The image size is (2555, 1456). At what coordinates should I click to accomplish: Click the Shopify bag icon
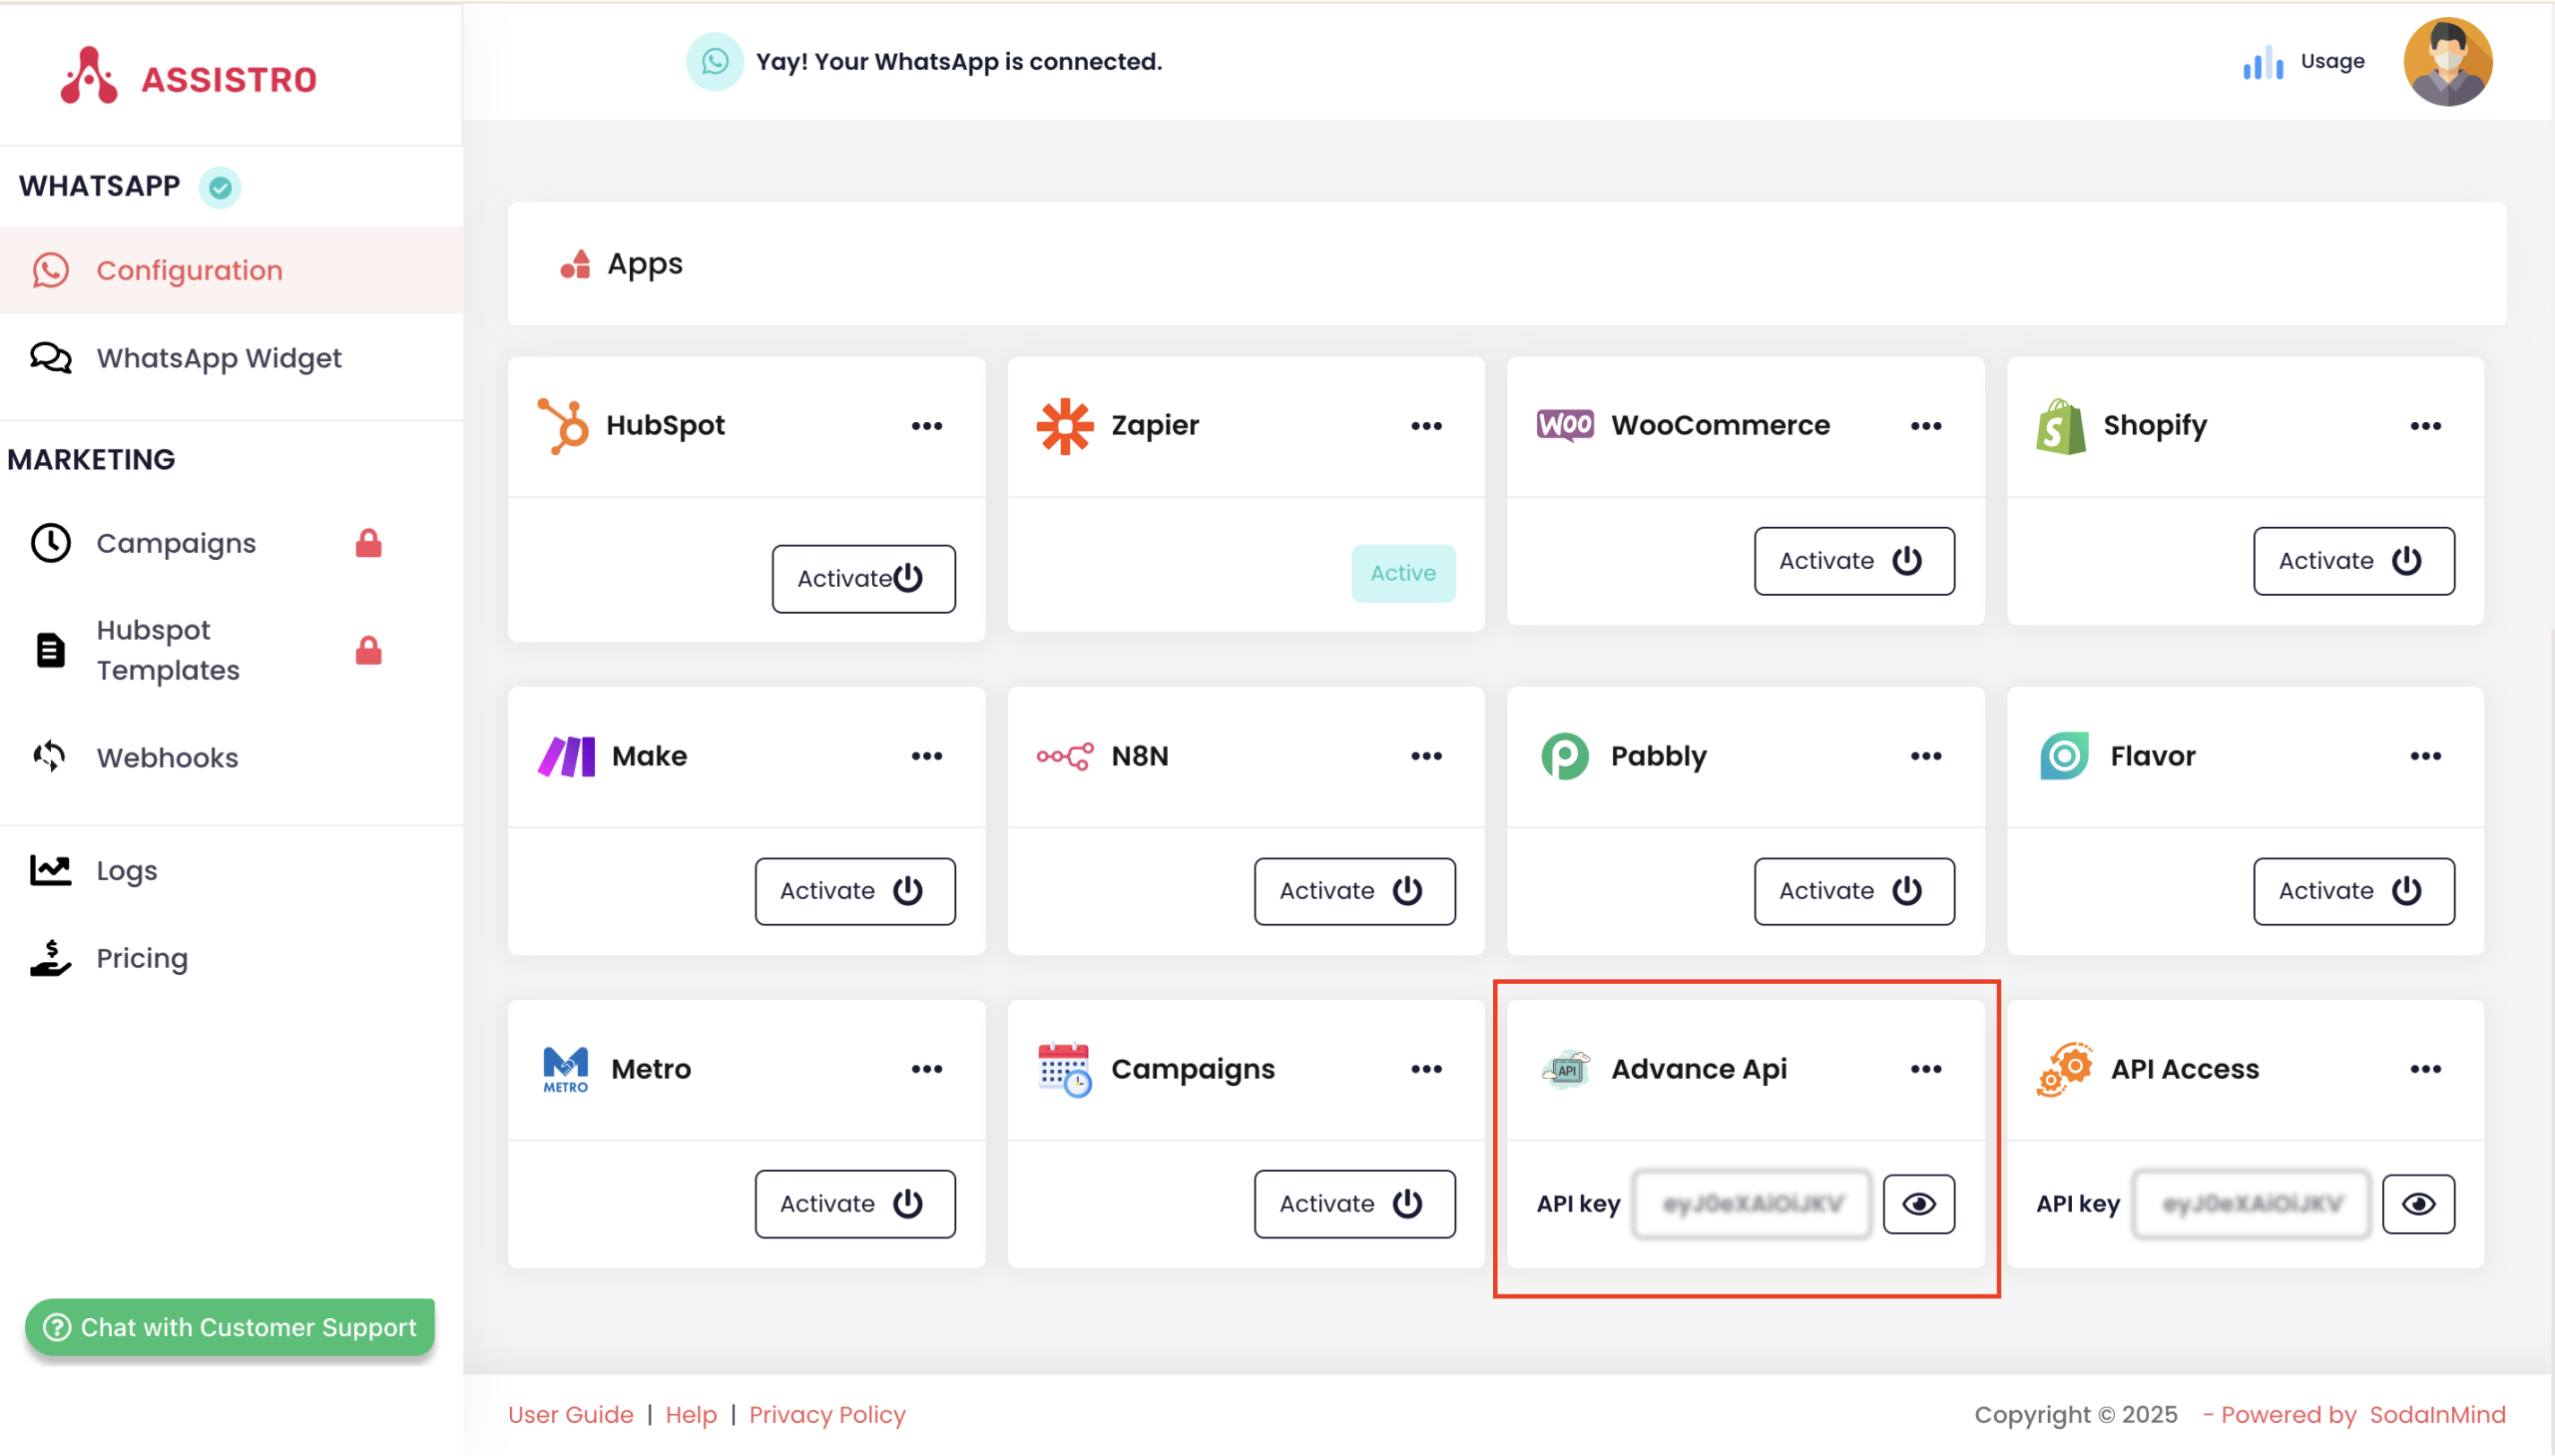(x=2060, y=427)
